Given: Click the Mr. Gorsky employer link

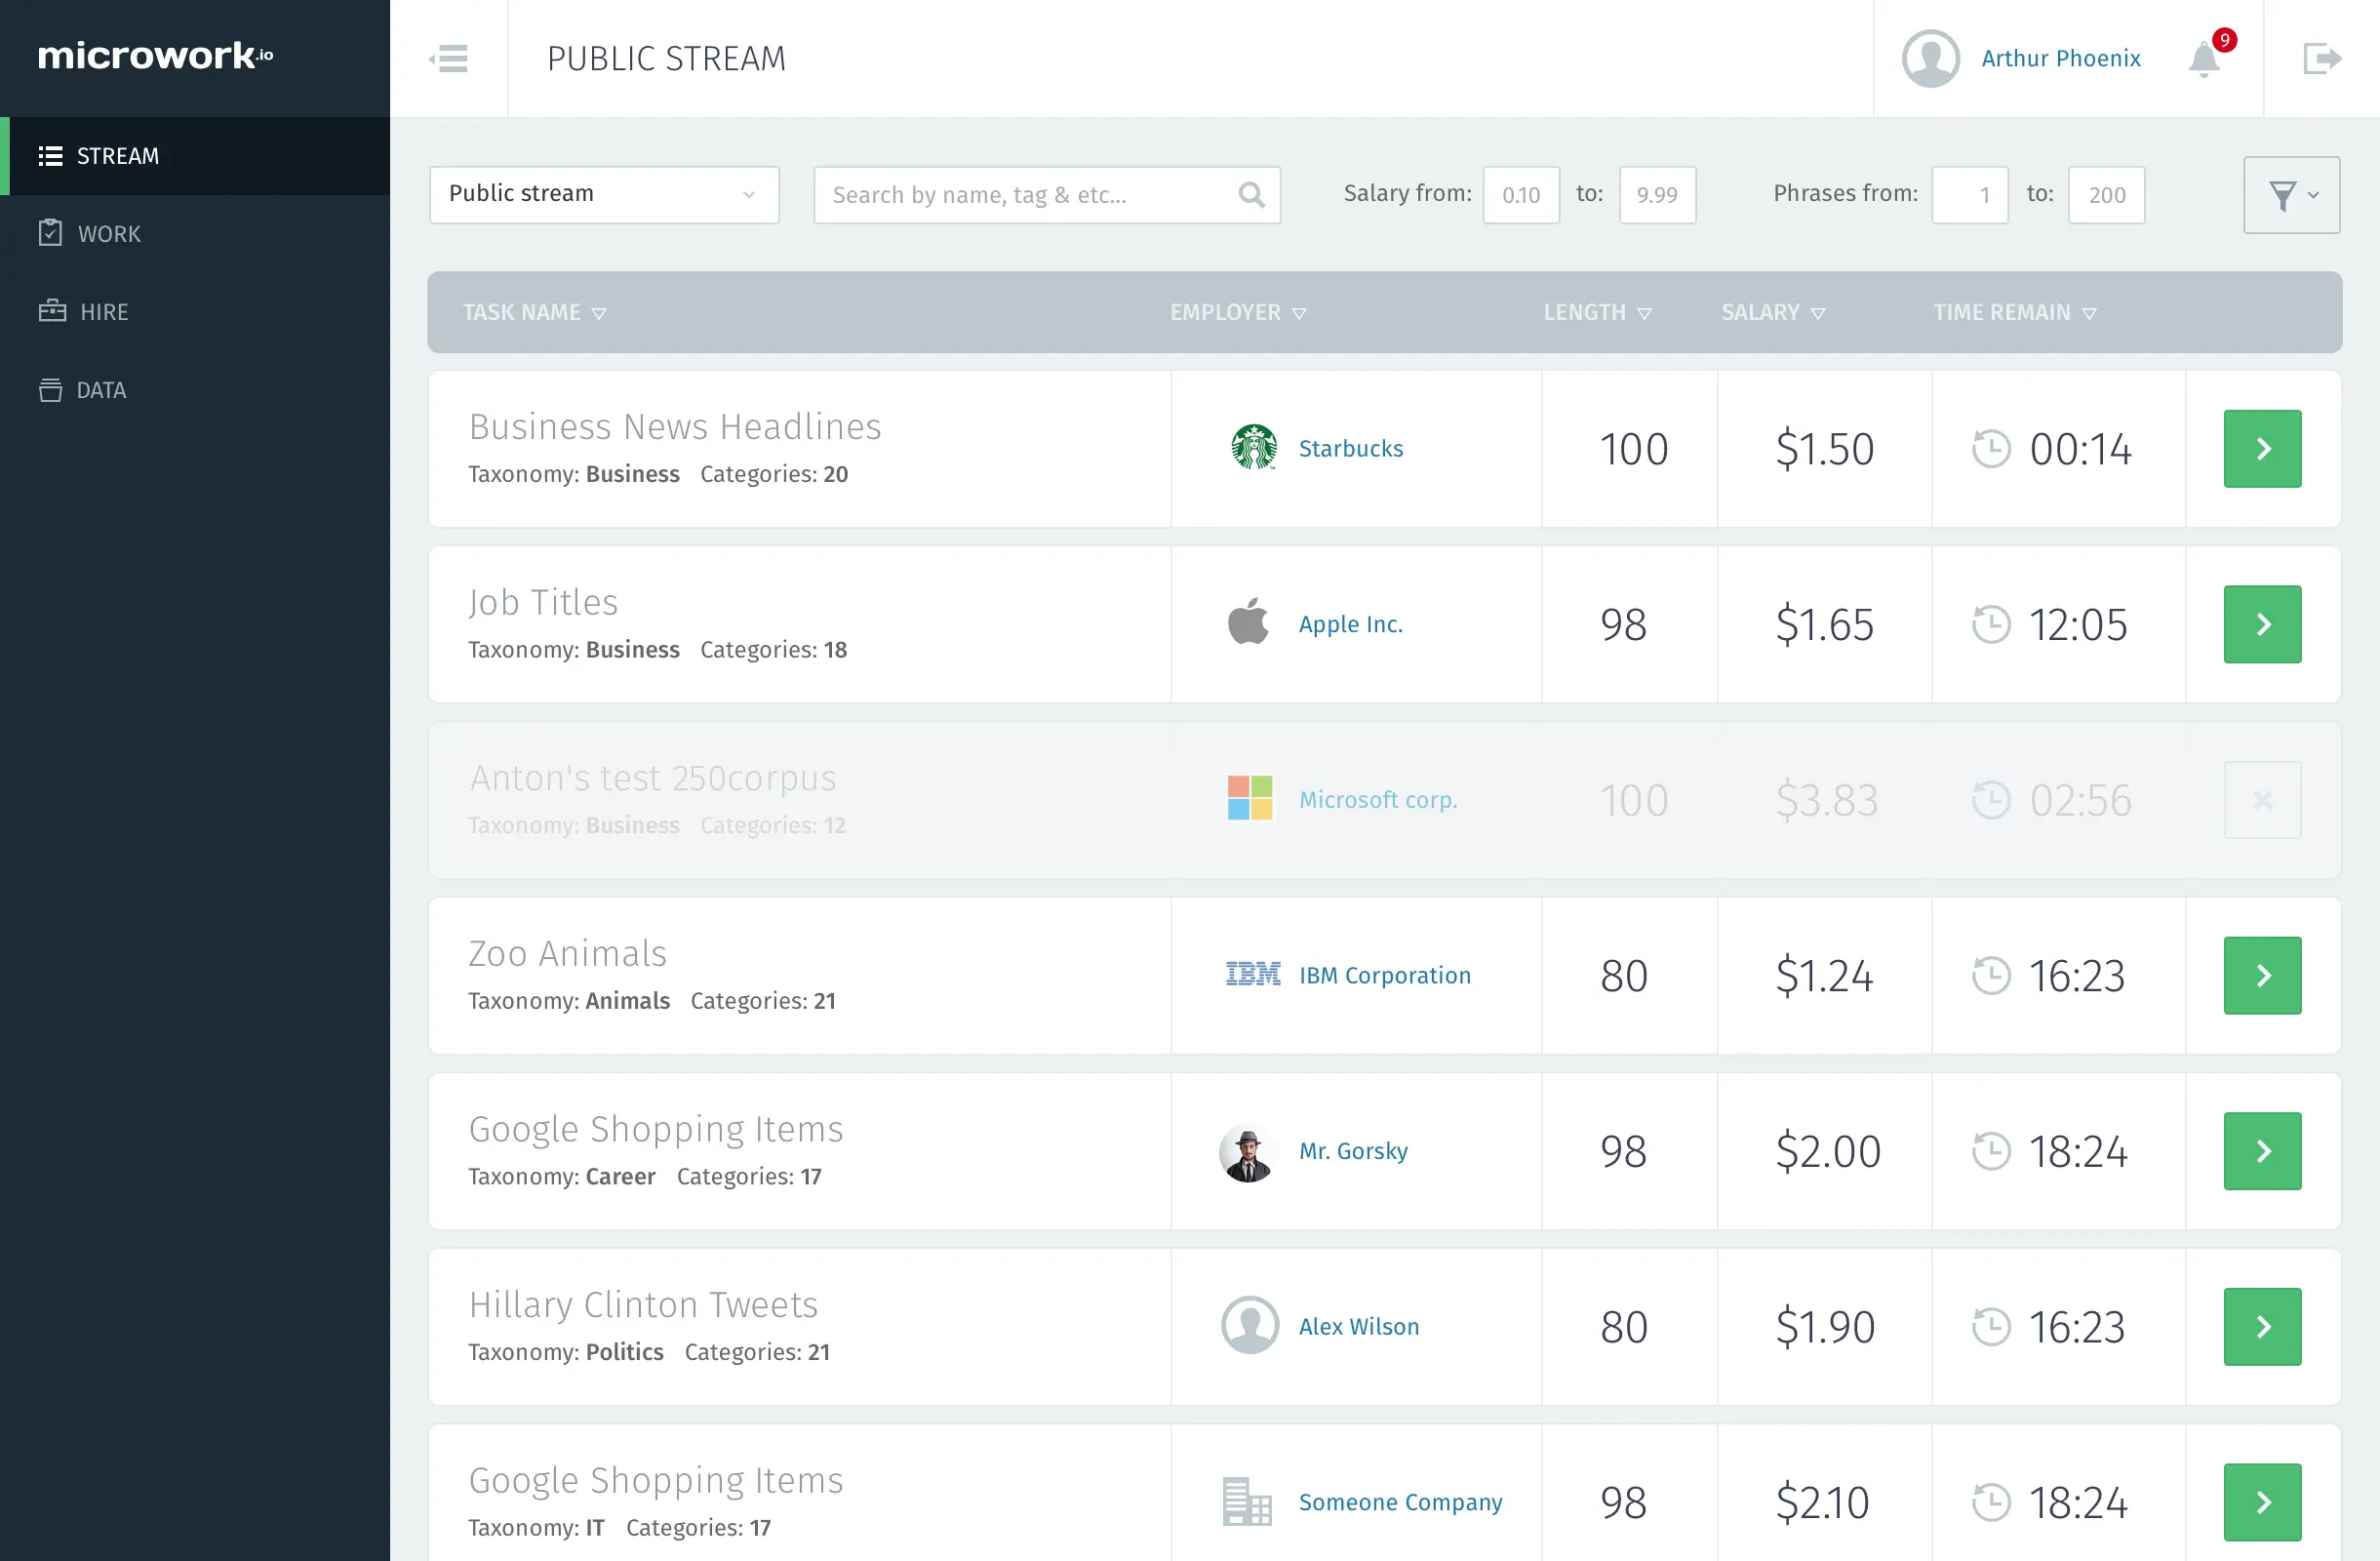Looking at the screenshot, I should point(1352,1151).
